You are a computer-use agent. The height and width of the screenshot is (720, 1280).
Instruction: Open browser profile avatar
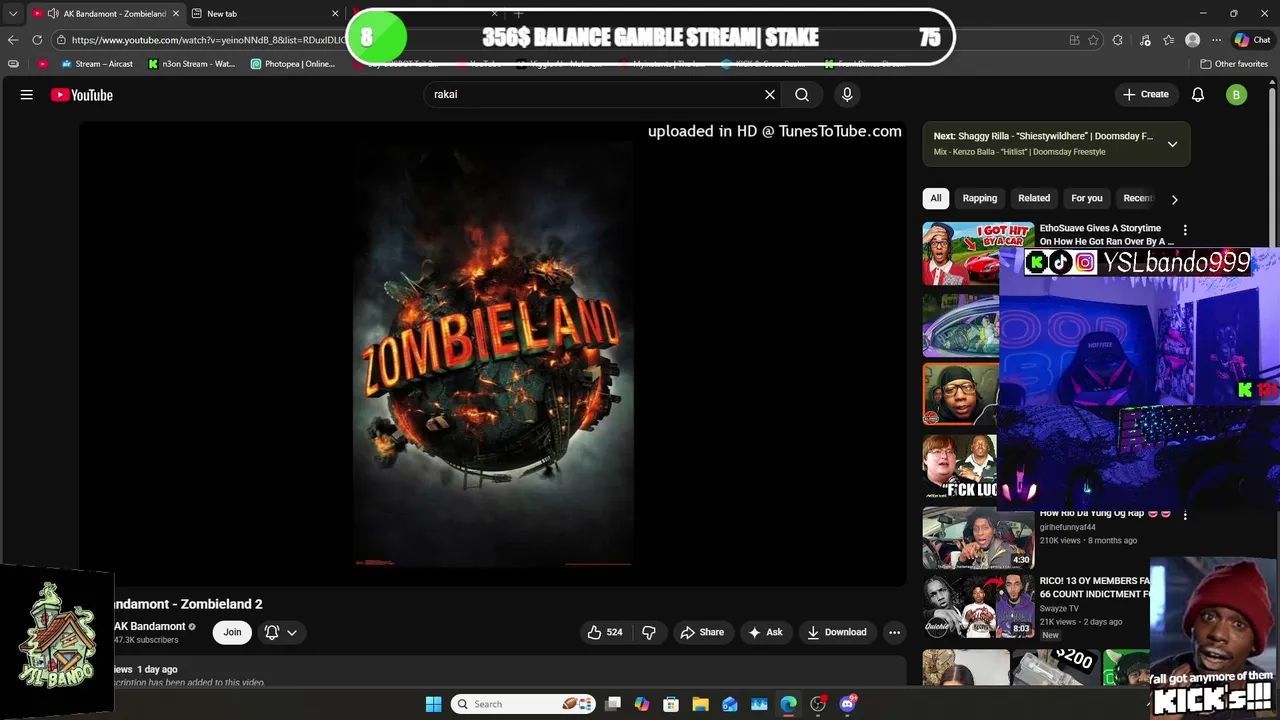pyautogui.click(x=1192, y=40)
